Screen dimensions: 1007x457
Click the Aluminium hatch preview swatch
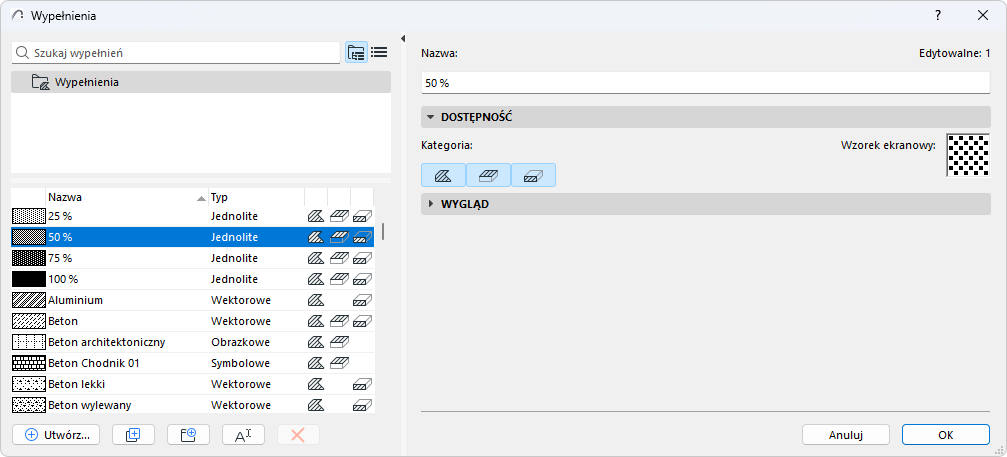[29, 300]
